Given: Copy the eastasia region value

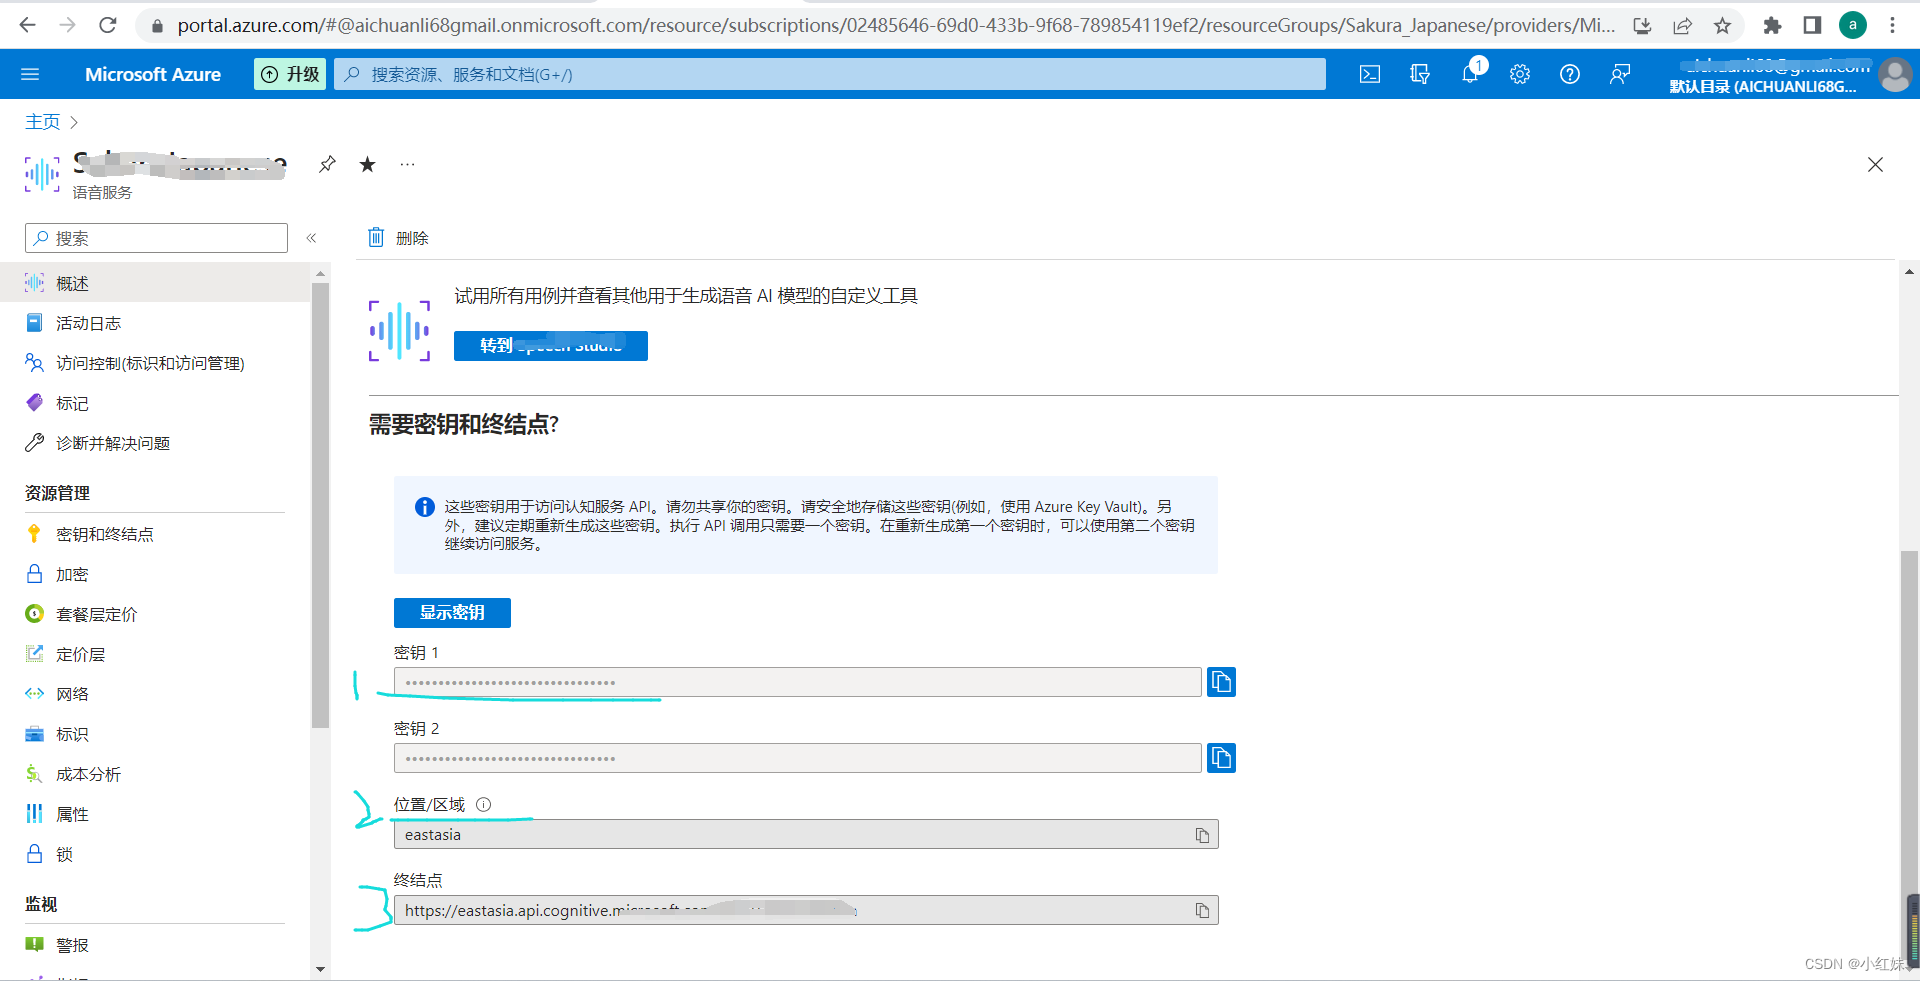Looking at the screenshot, I should click(1200, 834).
